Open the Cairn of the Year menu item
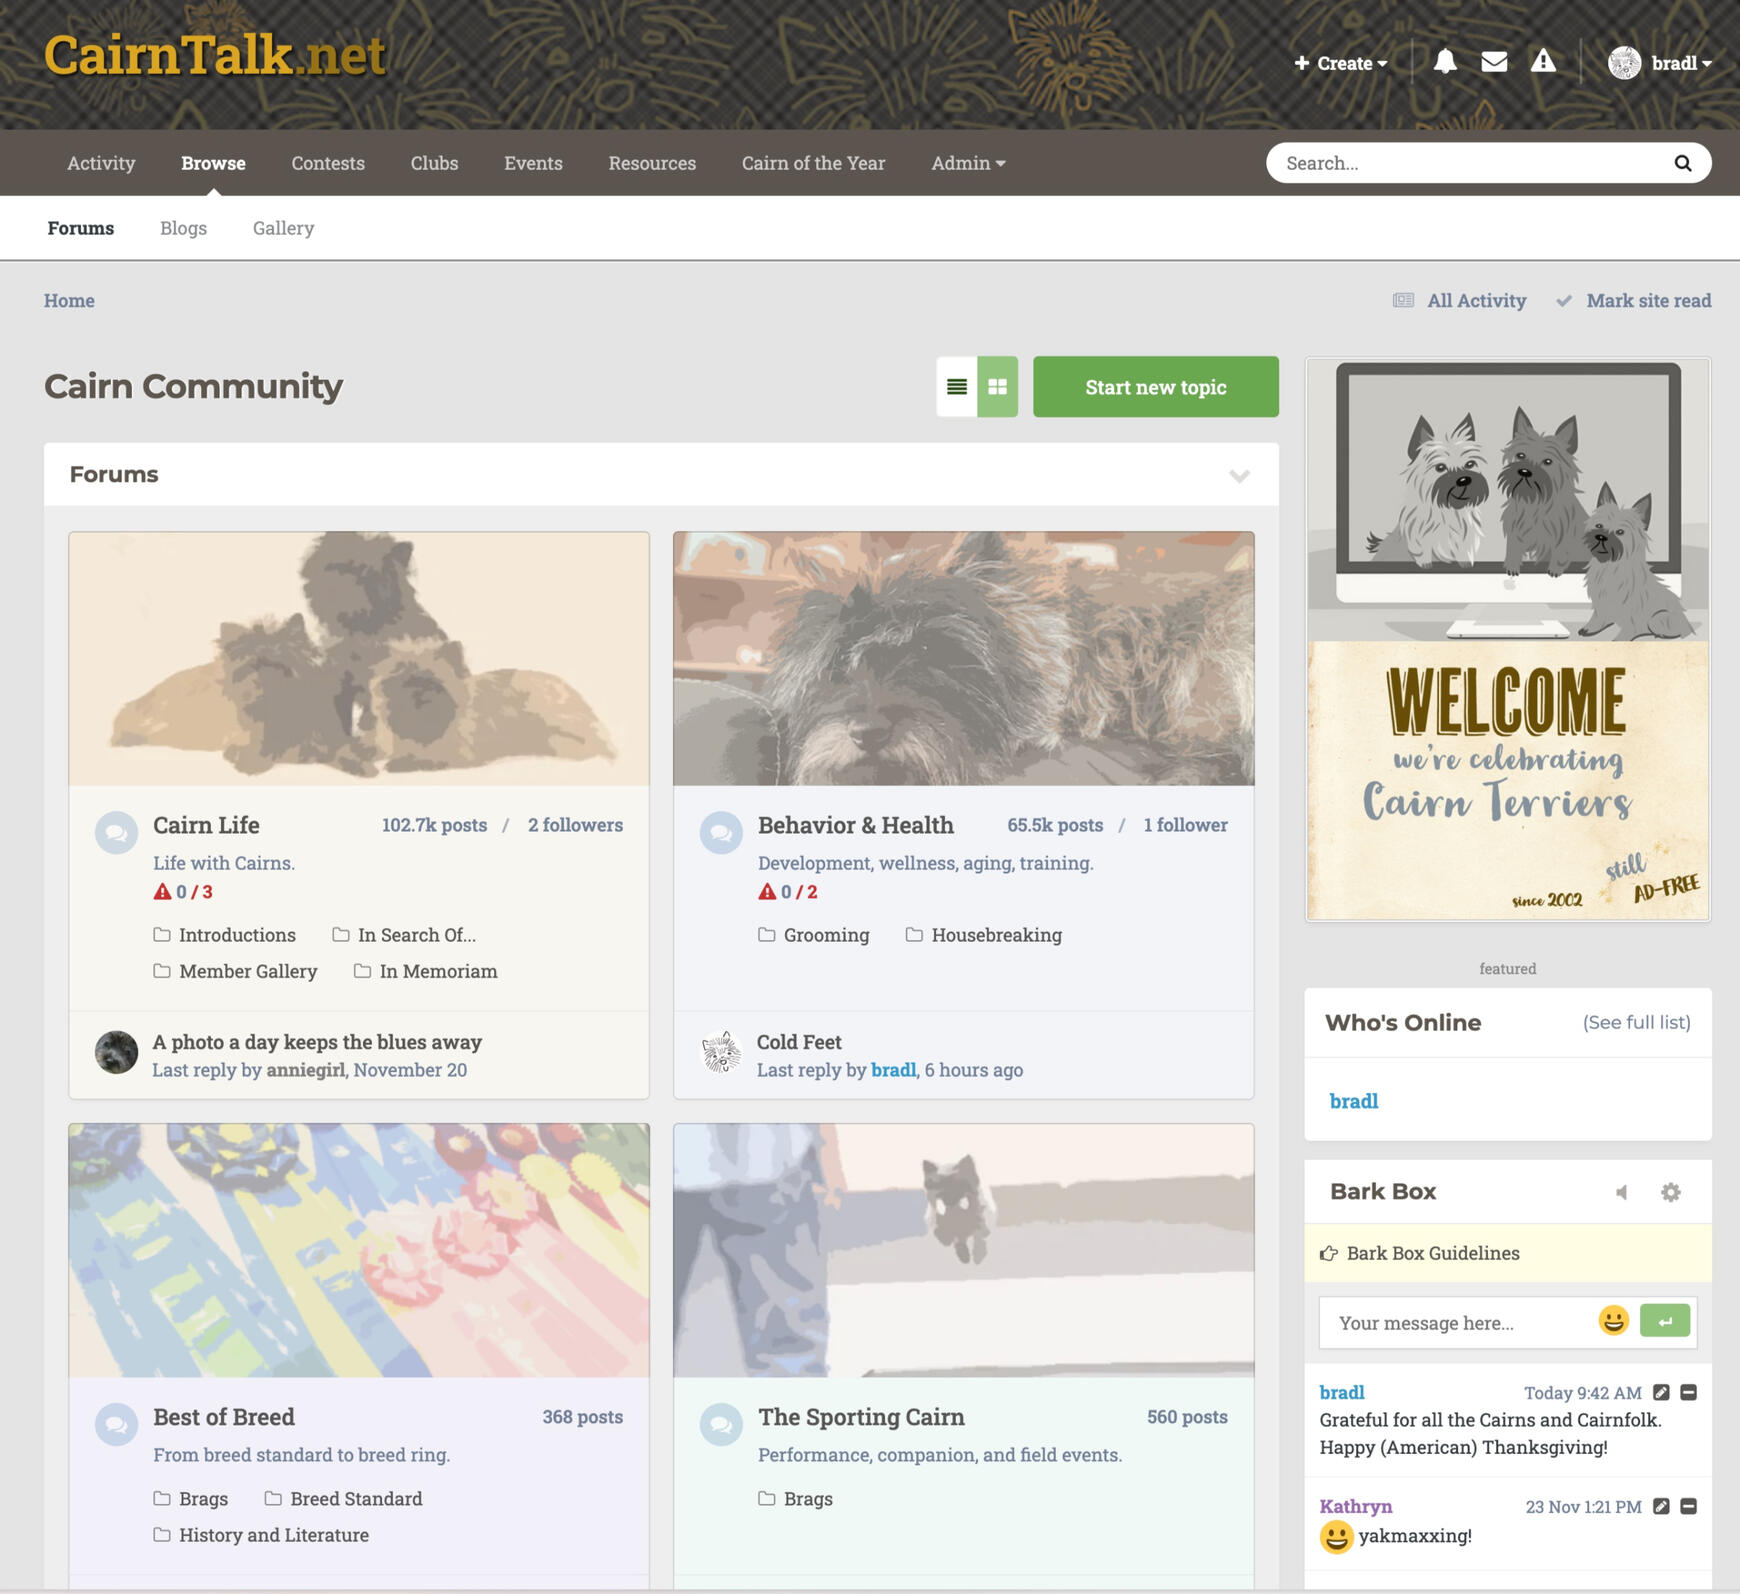This screenshot has width=1740, height=1594. pos(813,163)
